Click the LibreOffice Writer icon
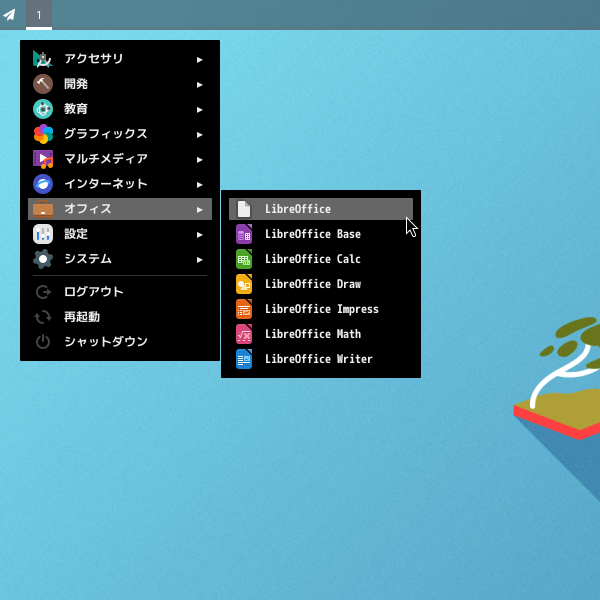Screen dimensions: 600x600 pos(244,359)
